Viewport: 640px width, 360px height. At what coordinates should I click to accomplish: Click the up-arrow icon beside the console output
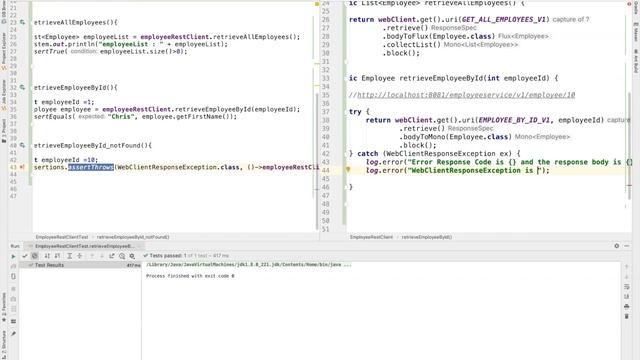click(627, 267)
